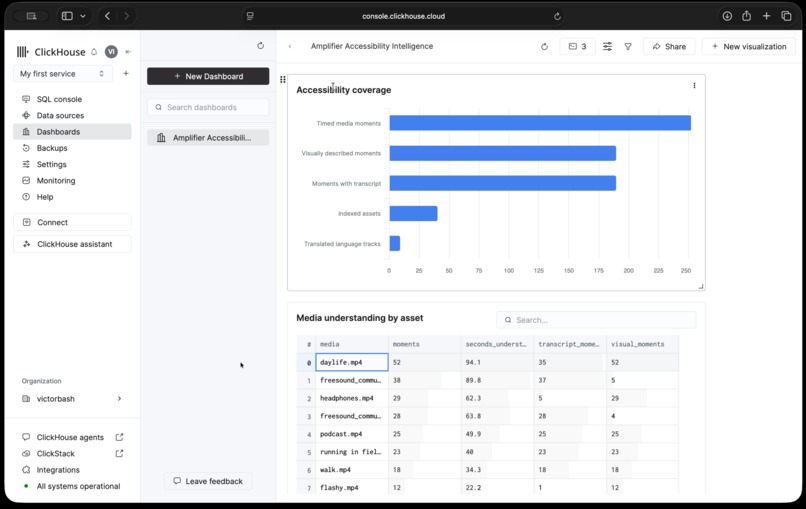Screen dimensions: 806x509
Task: Refresh the dashboards list
Action: pos(261,46)
